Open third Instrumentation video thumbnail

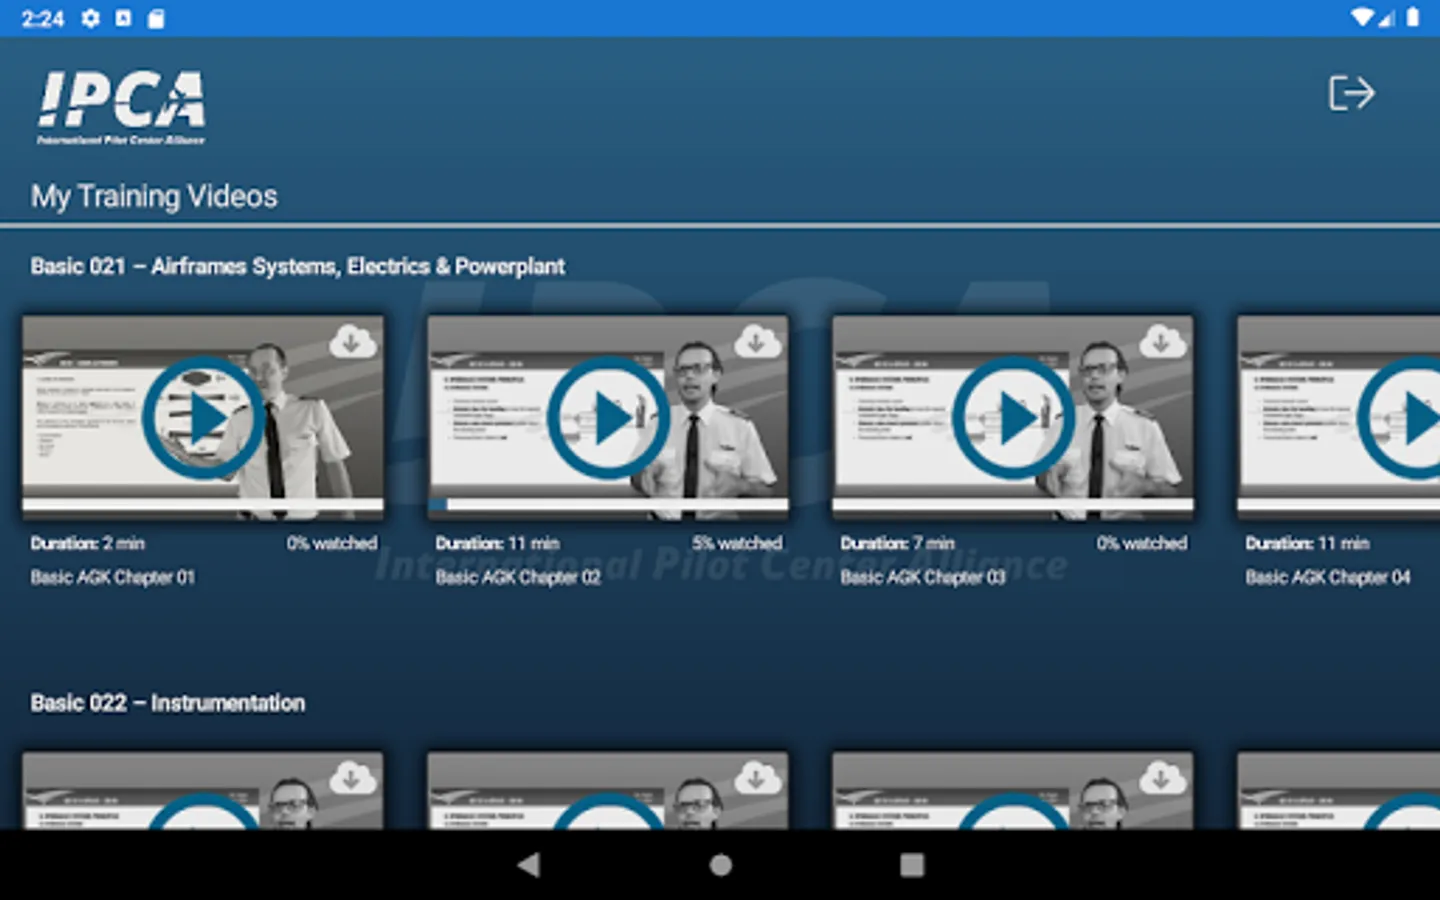coord(1013,790)
